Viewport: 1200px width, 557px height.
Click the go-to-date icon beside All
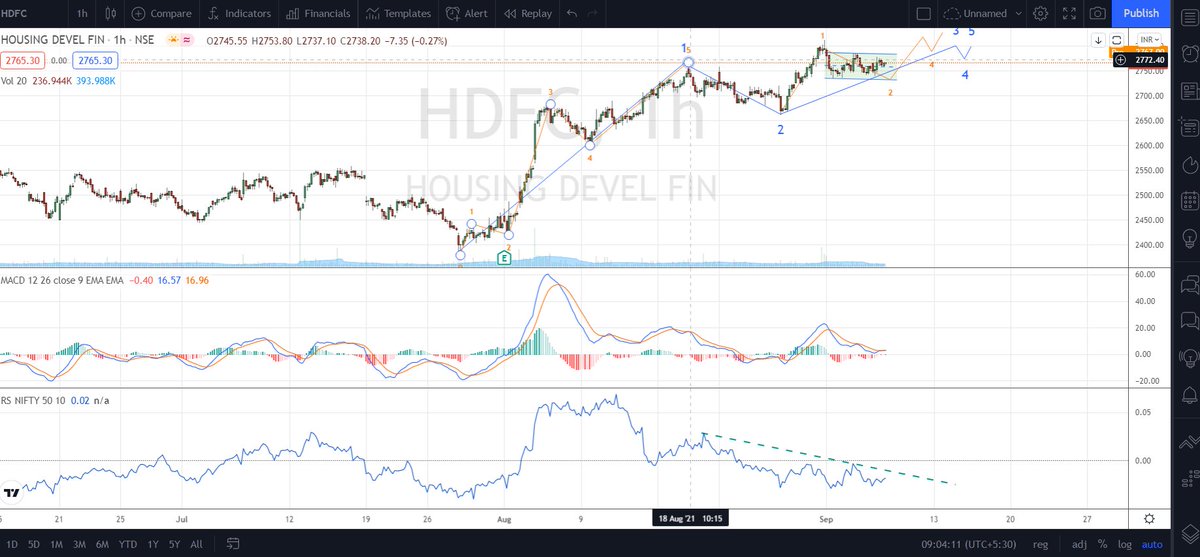[232, 544]
